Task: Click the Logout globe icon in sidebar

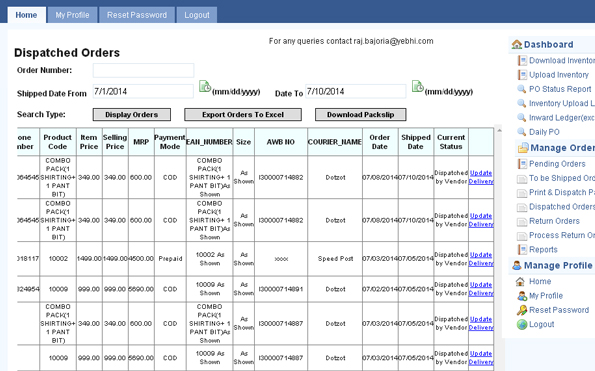Action: (x=522, y=325)
